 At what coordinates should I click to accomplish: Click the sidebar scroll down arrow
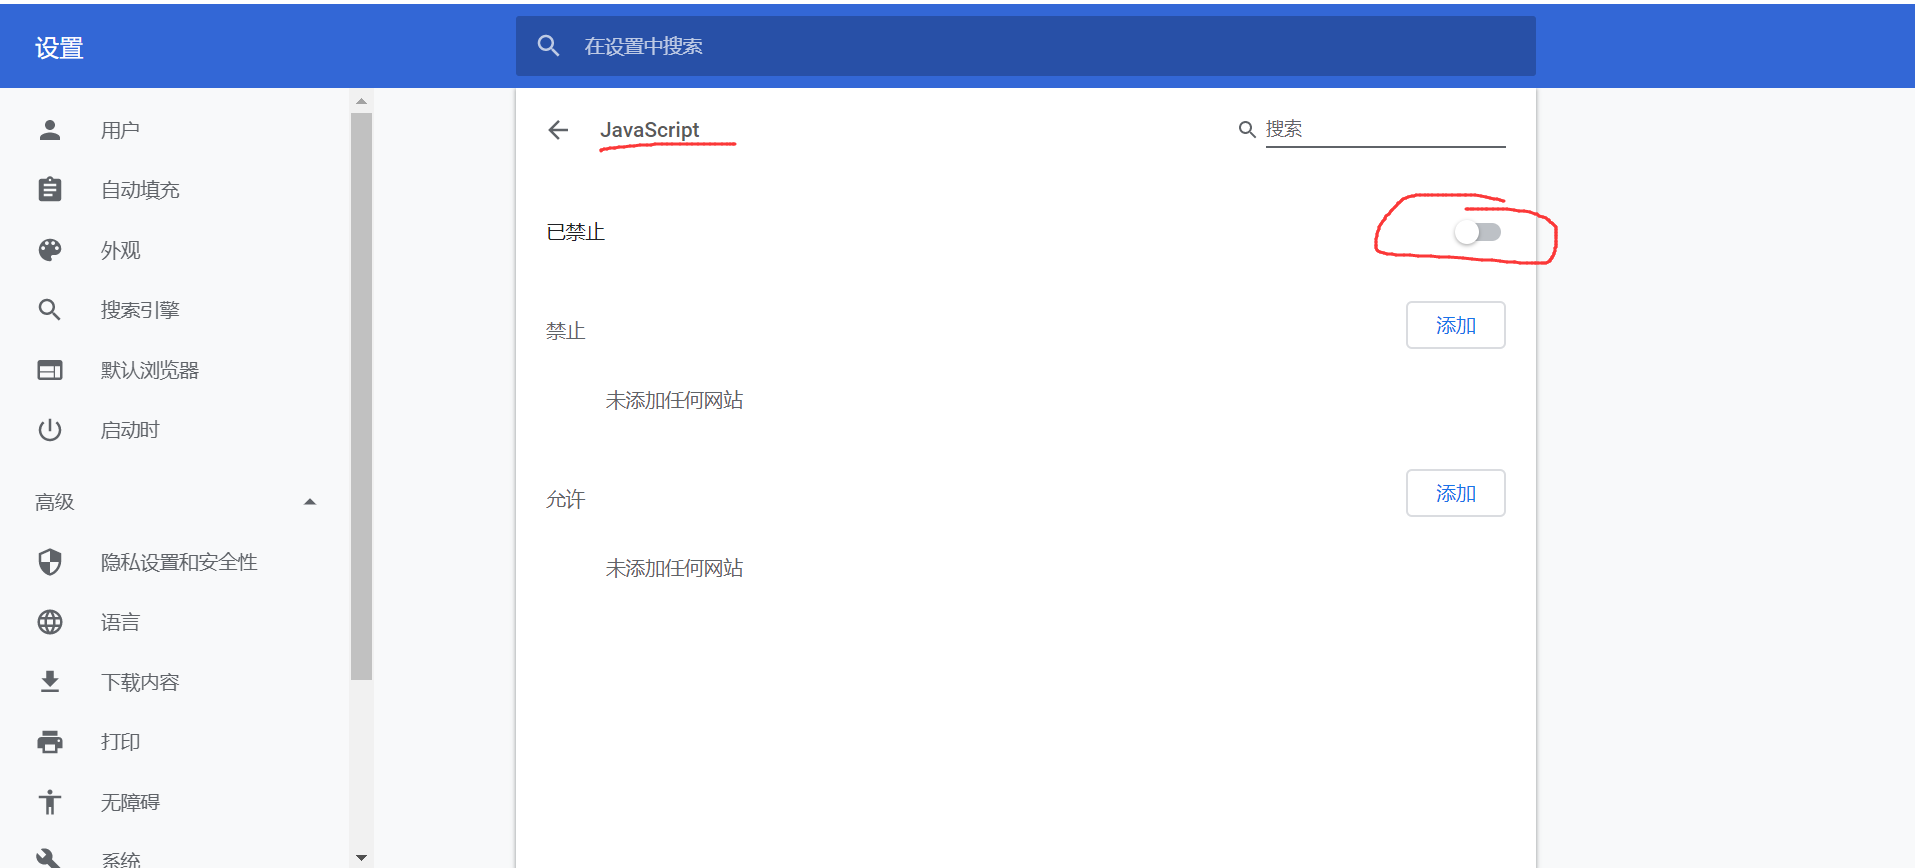pyautogui.click(x=362, y=857)
